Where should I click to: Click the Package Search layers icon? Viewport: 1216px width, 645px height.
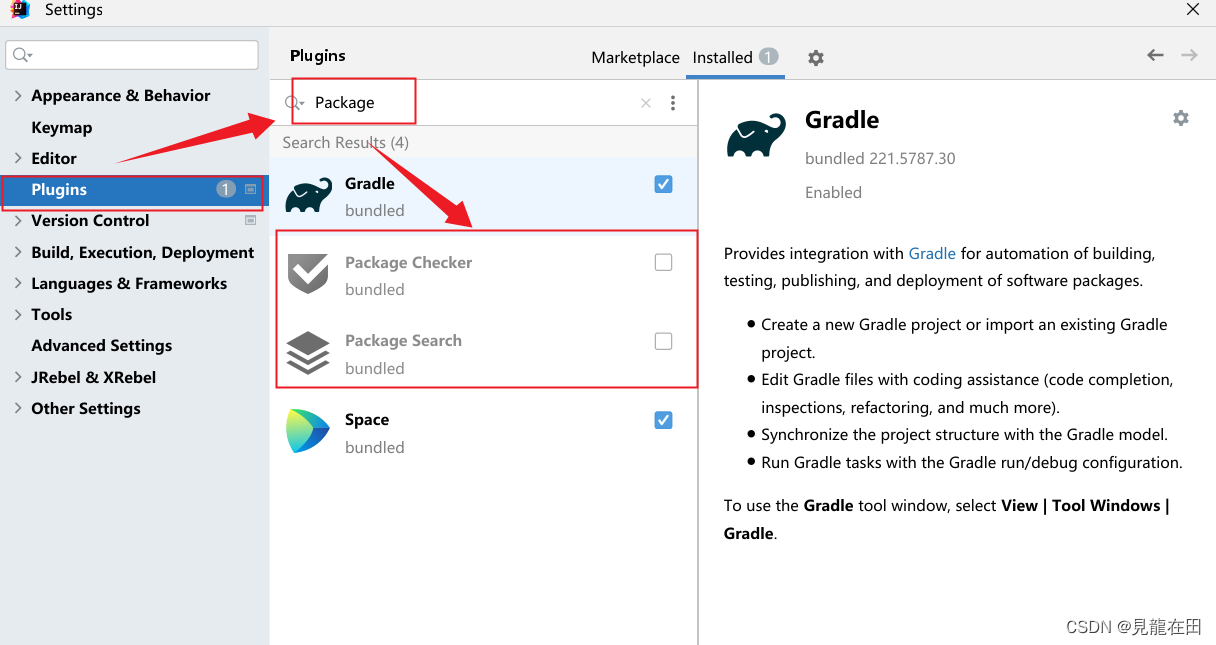point(308,353)
